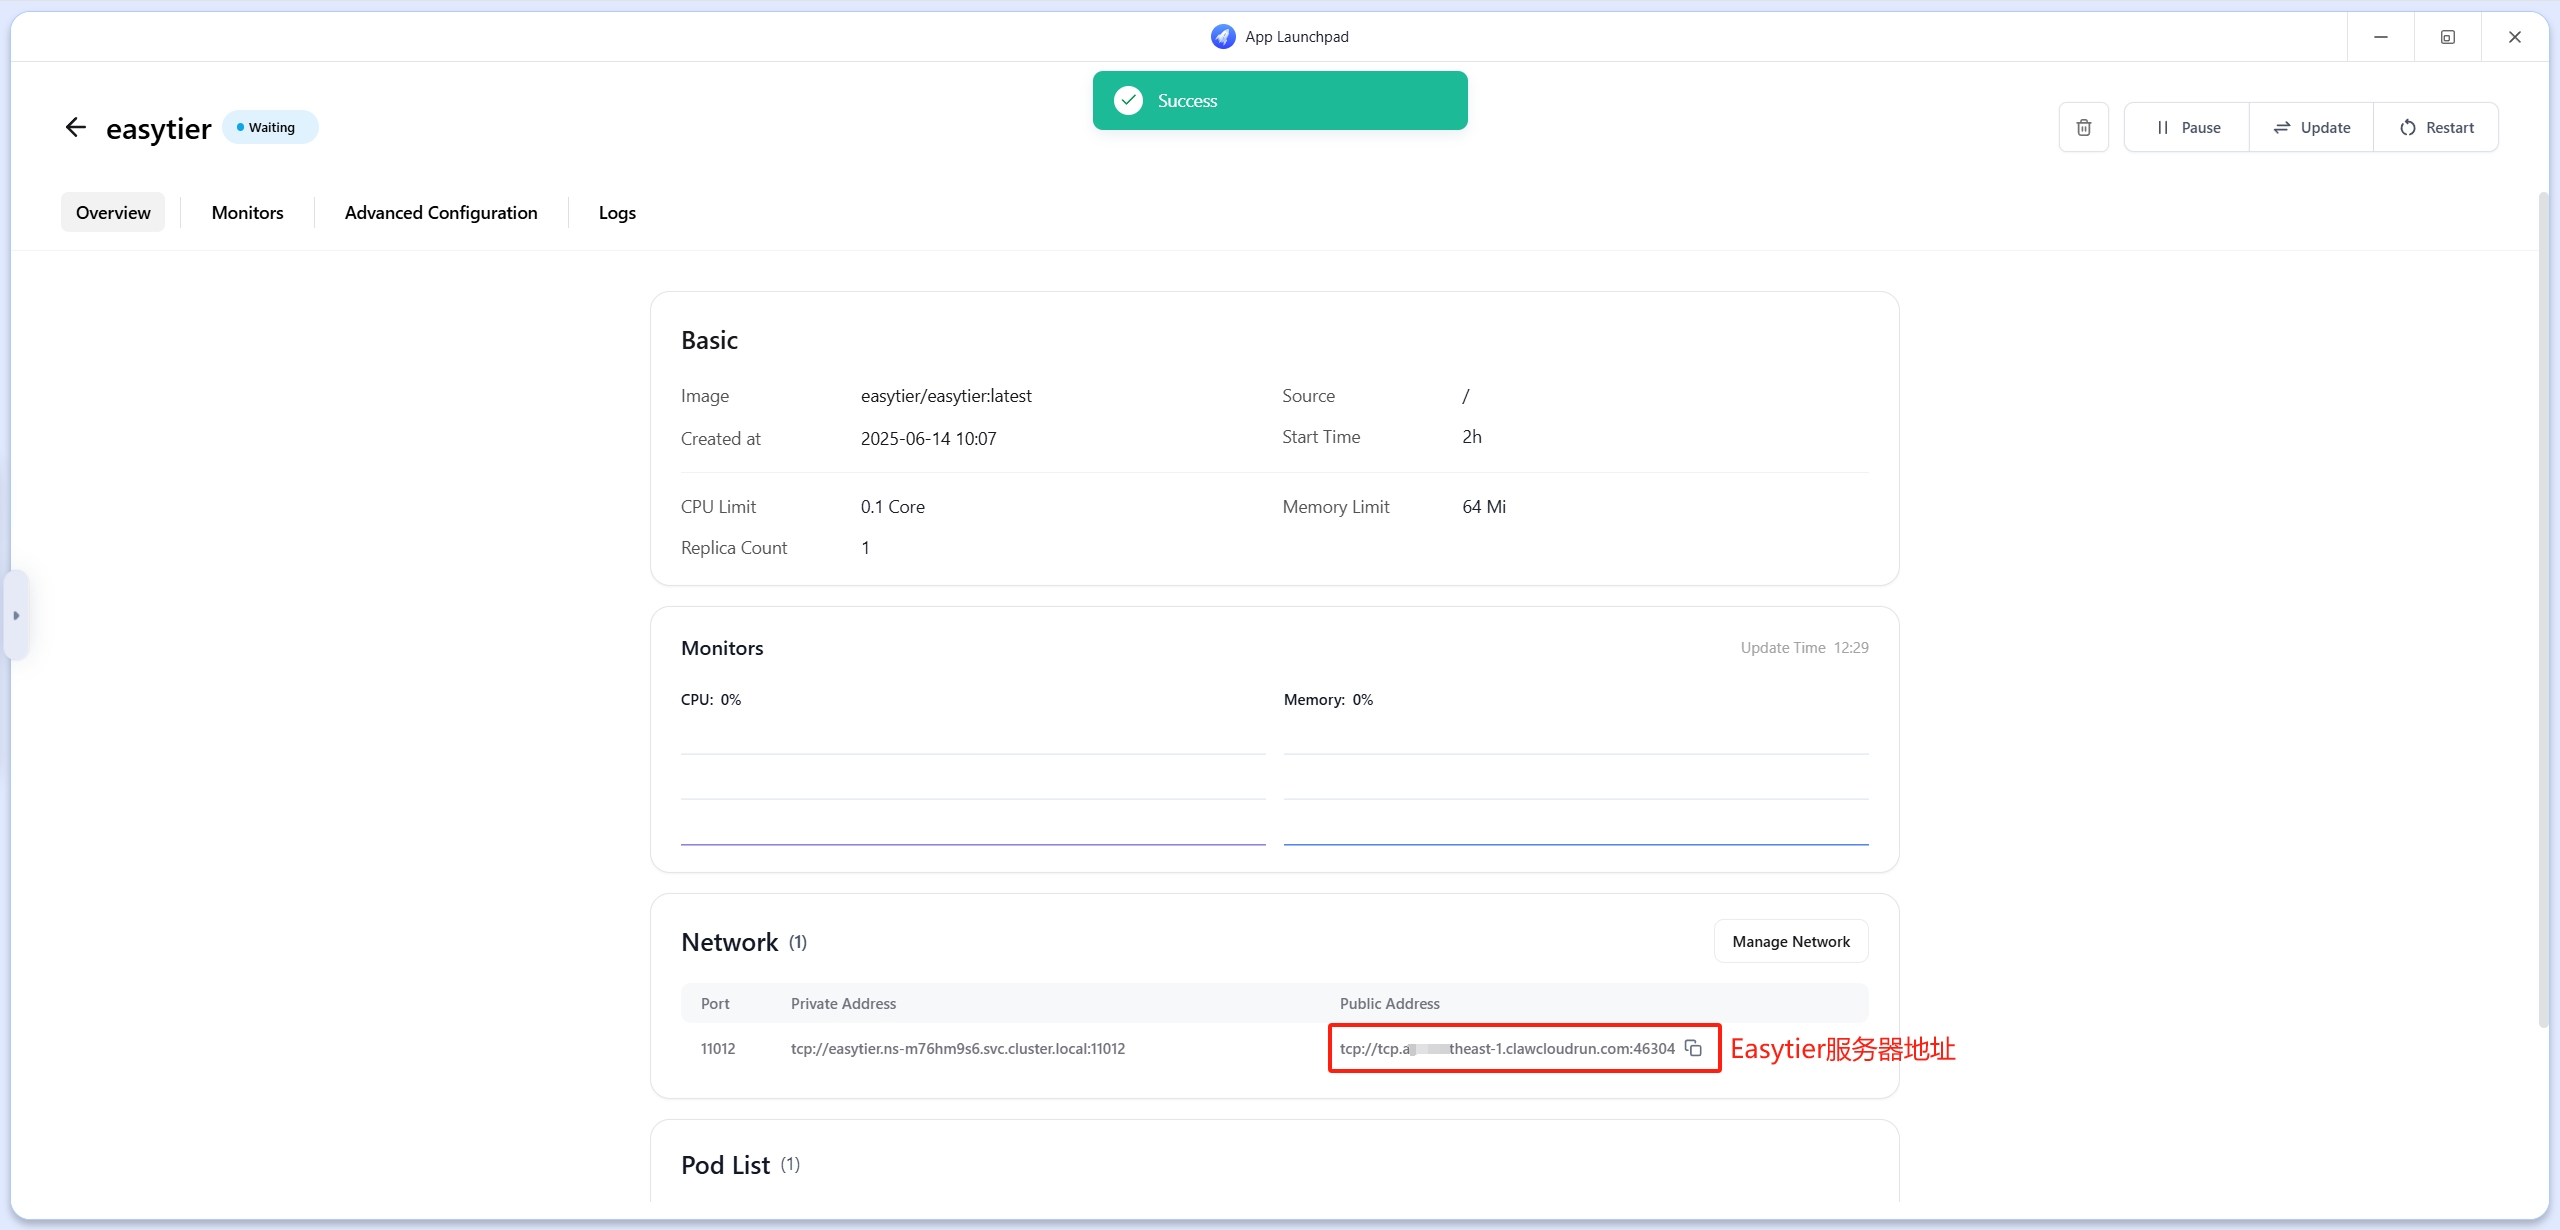The width and height of the screenshot is (2560, 1230).
Task: Copy the public address with copy icon
Action: point(1693,1048)
